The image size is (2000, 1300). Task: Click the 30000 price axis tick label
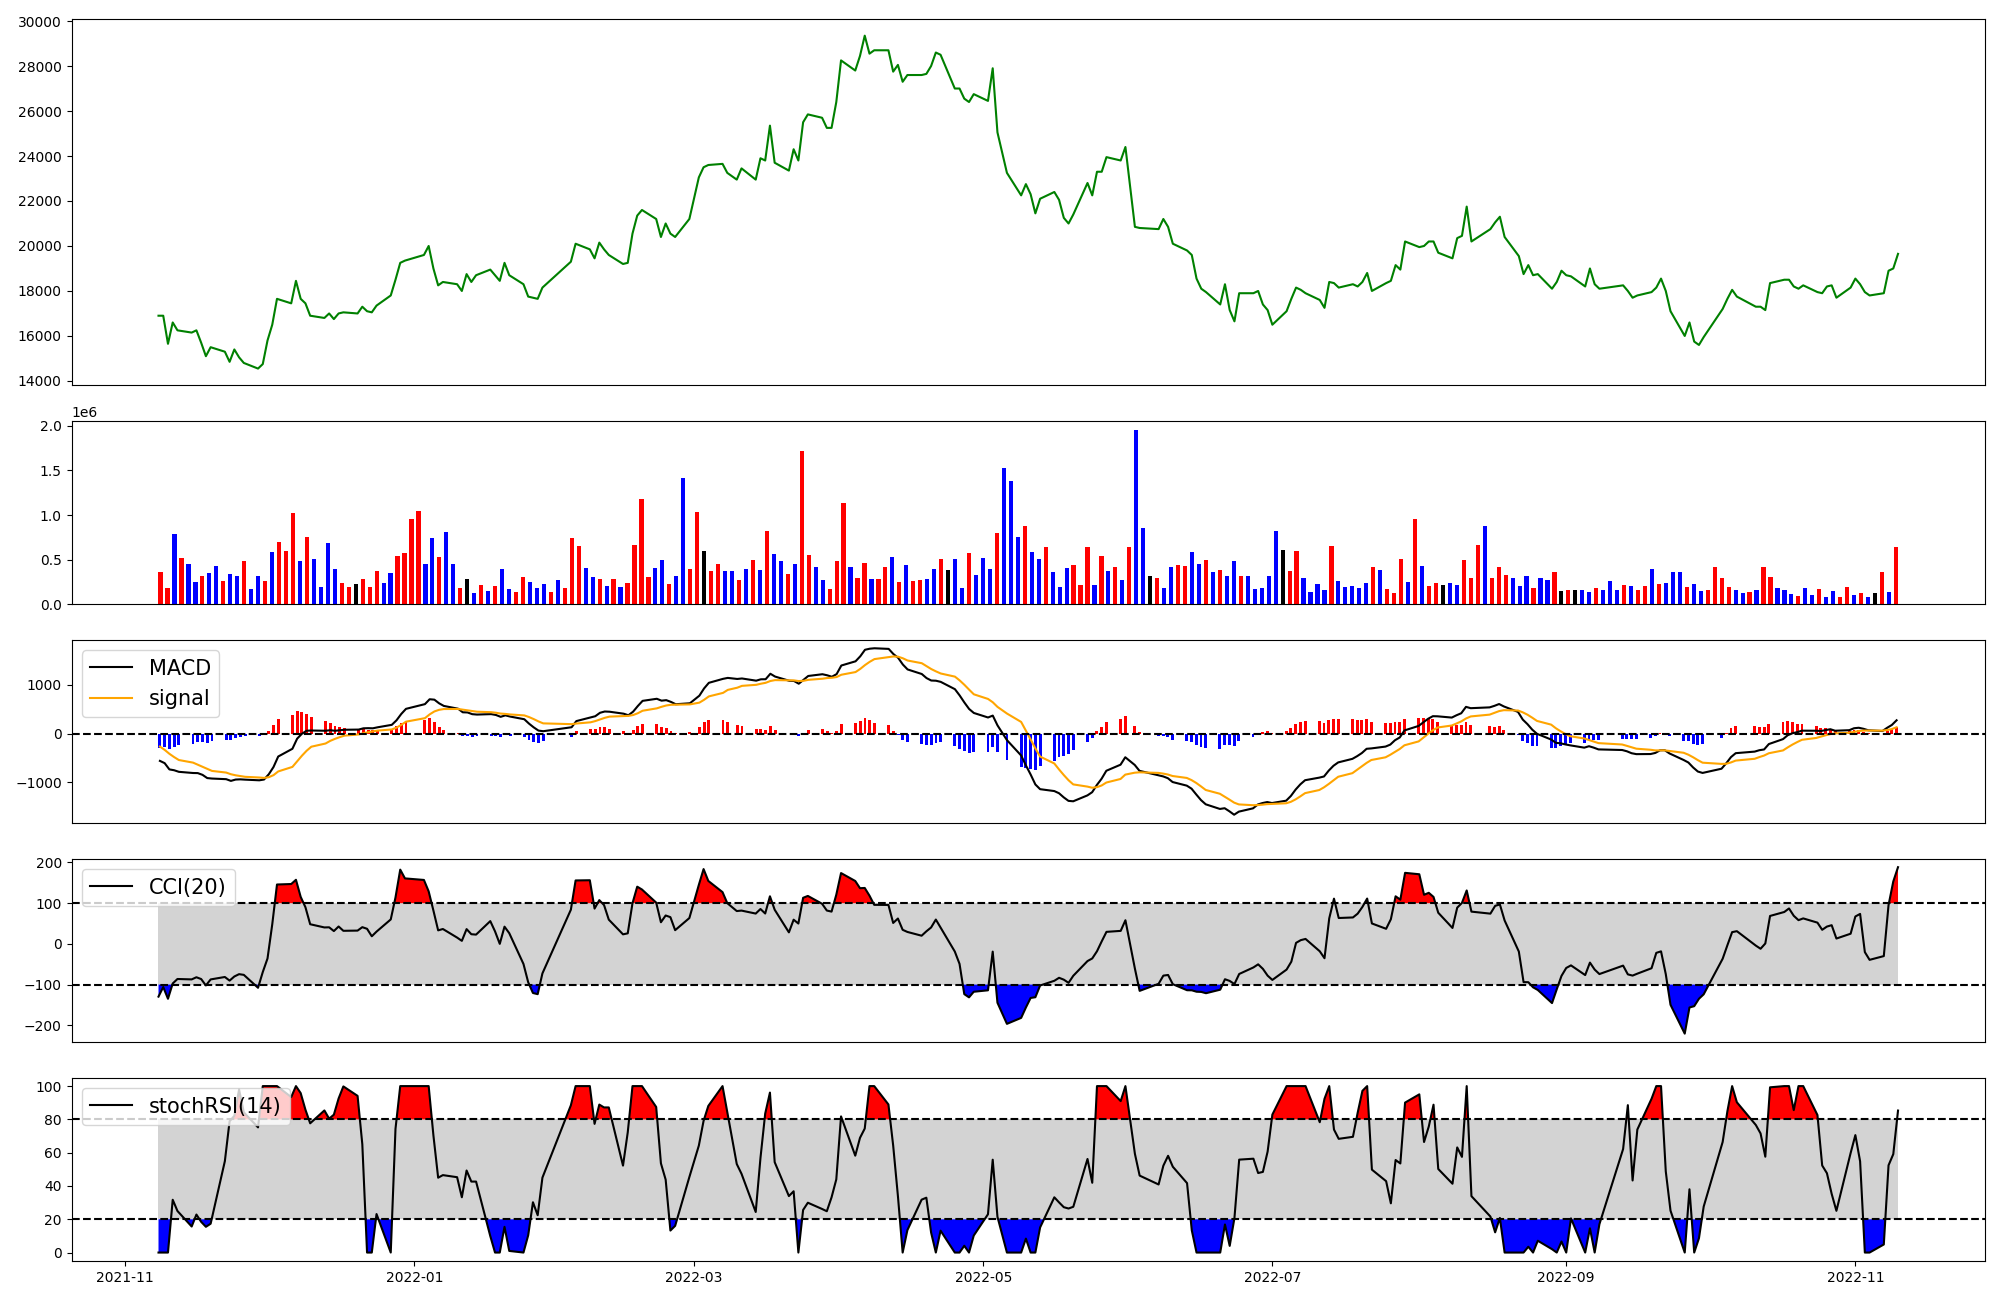[40, 22]
